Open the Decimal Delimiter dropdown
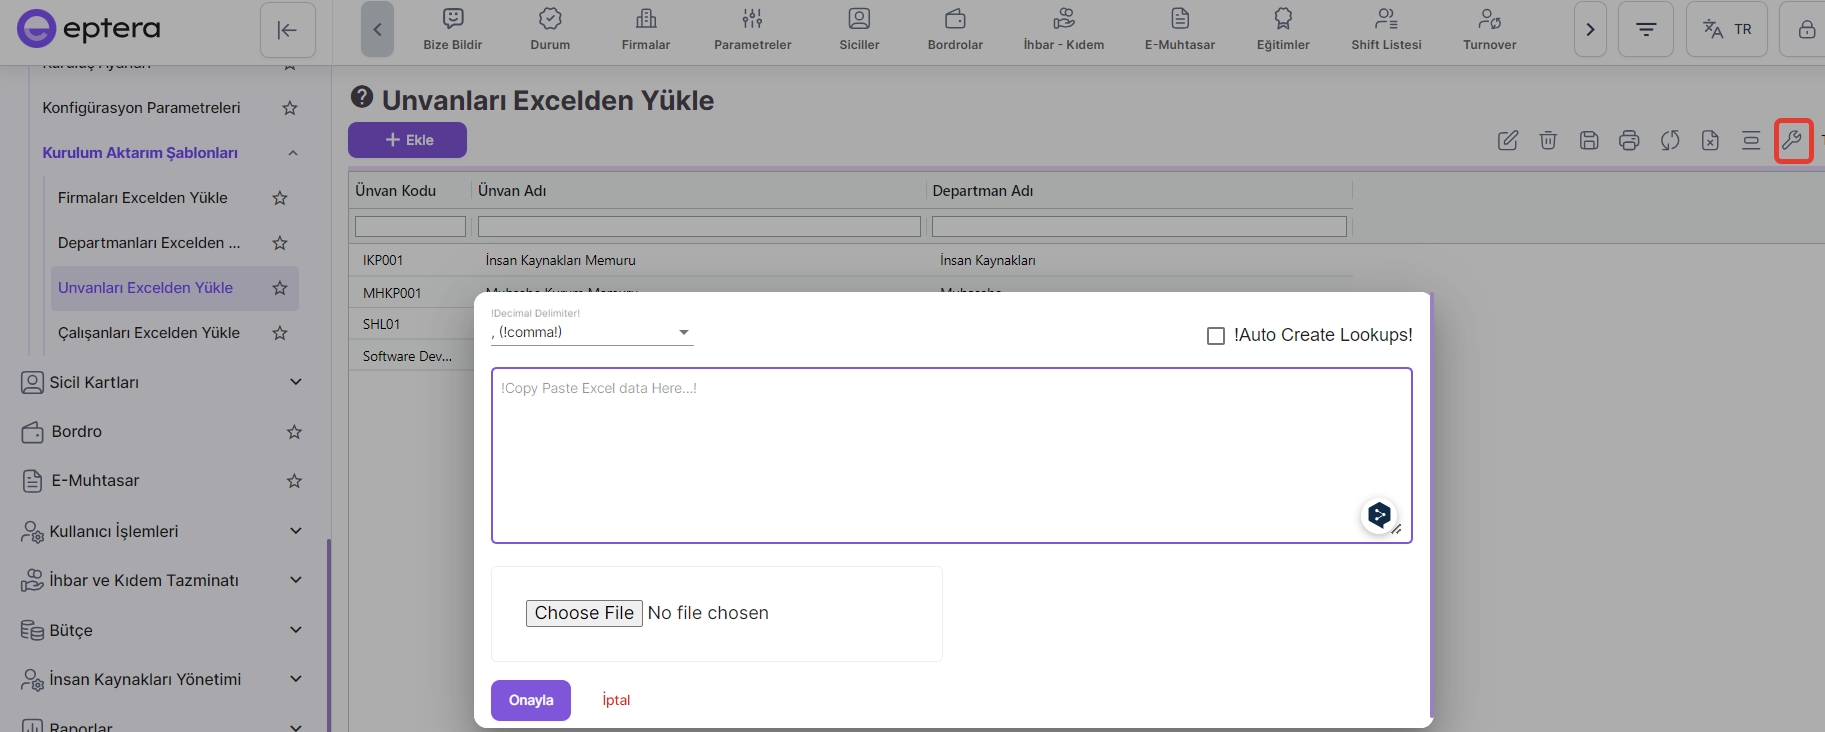Viewport: 1825px width, 732px height. [x=592, y=333]
